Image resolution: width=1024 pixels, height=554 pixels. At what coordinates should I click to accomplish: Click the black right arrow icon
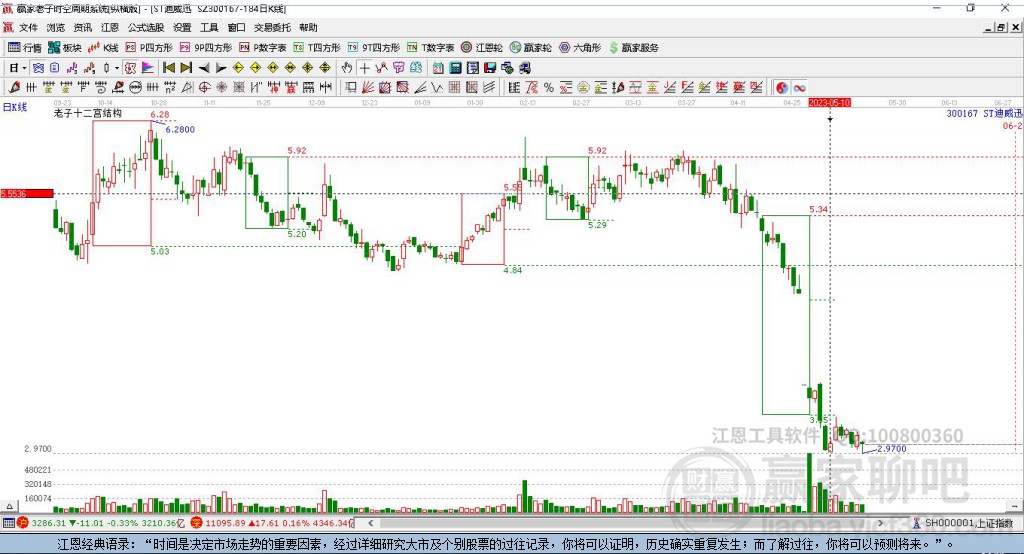click(x=221, y=68)
